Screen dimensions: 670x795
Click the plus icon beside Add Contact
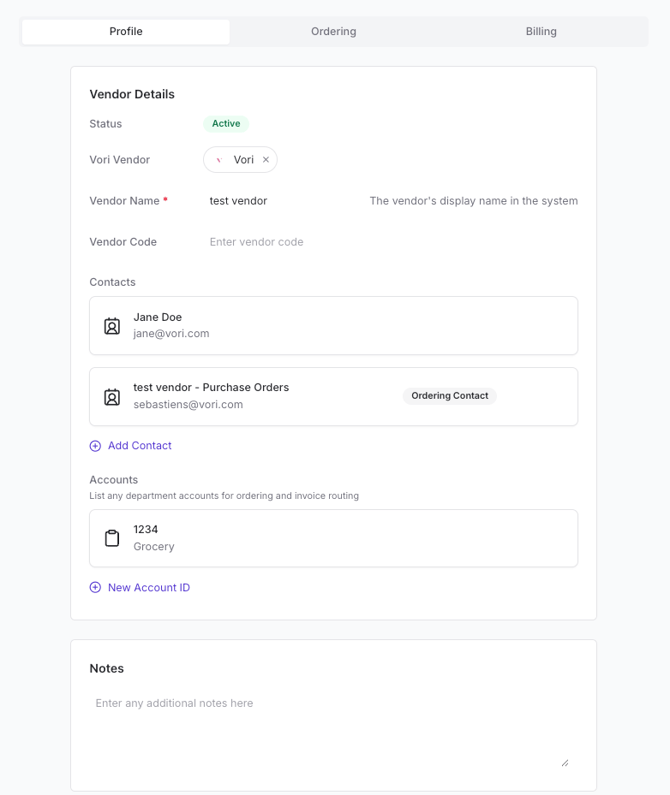[95, 446]
